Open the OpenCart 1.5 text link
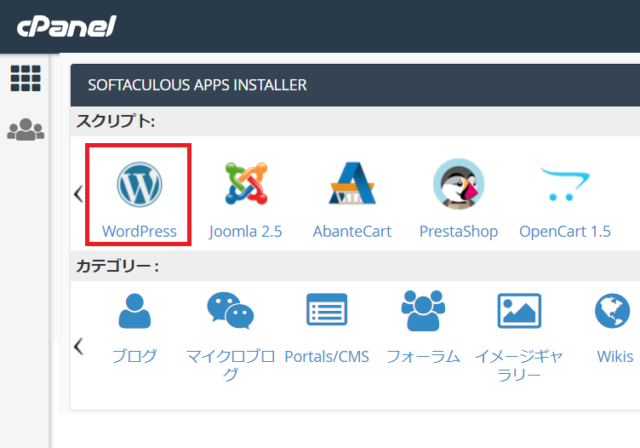 [565, 231]
